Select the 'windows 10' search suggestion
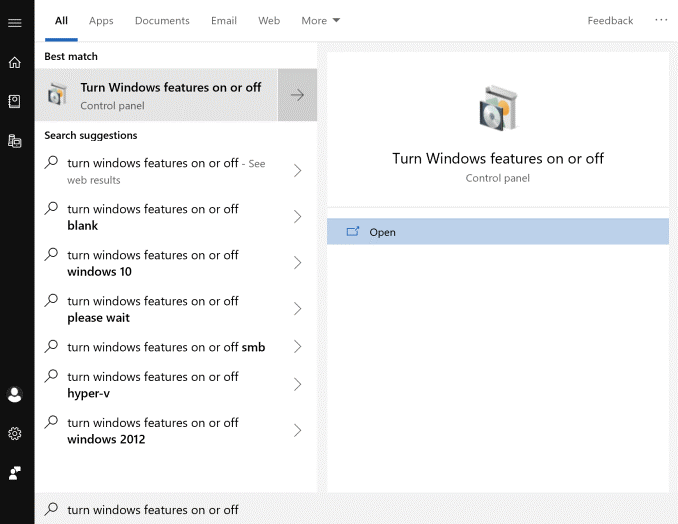This screenshot has height=524, width=678. (x=176, y=263)
